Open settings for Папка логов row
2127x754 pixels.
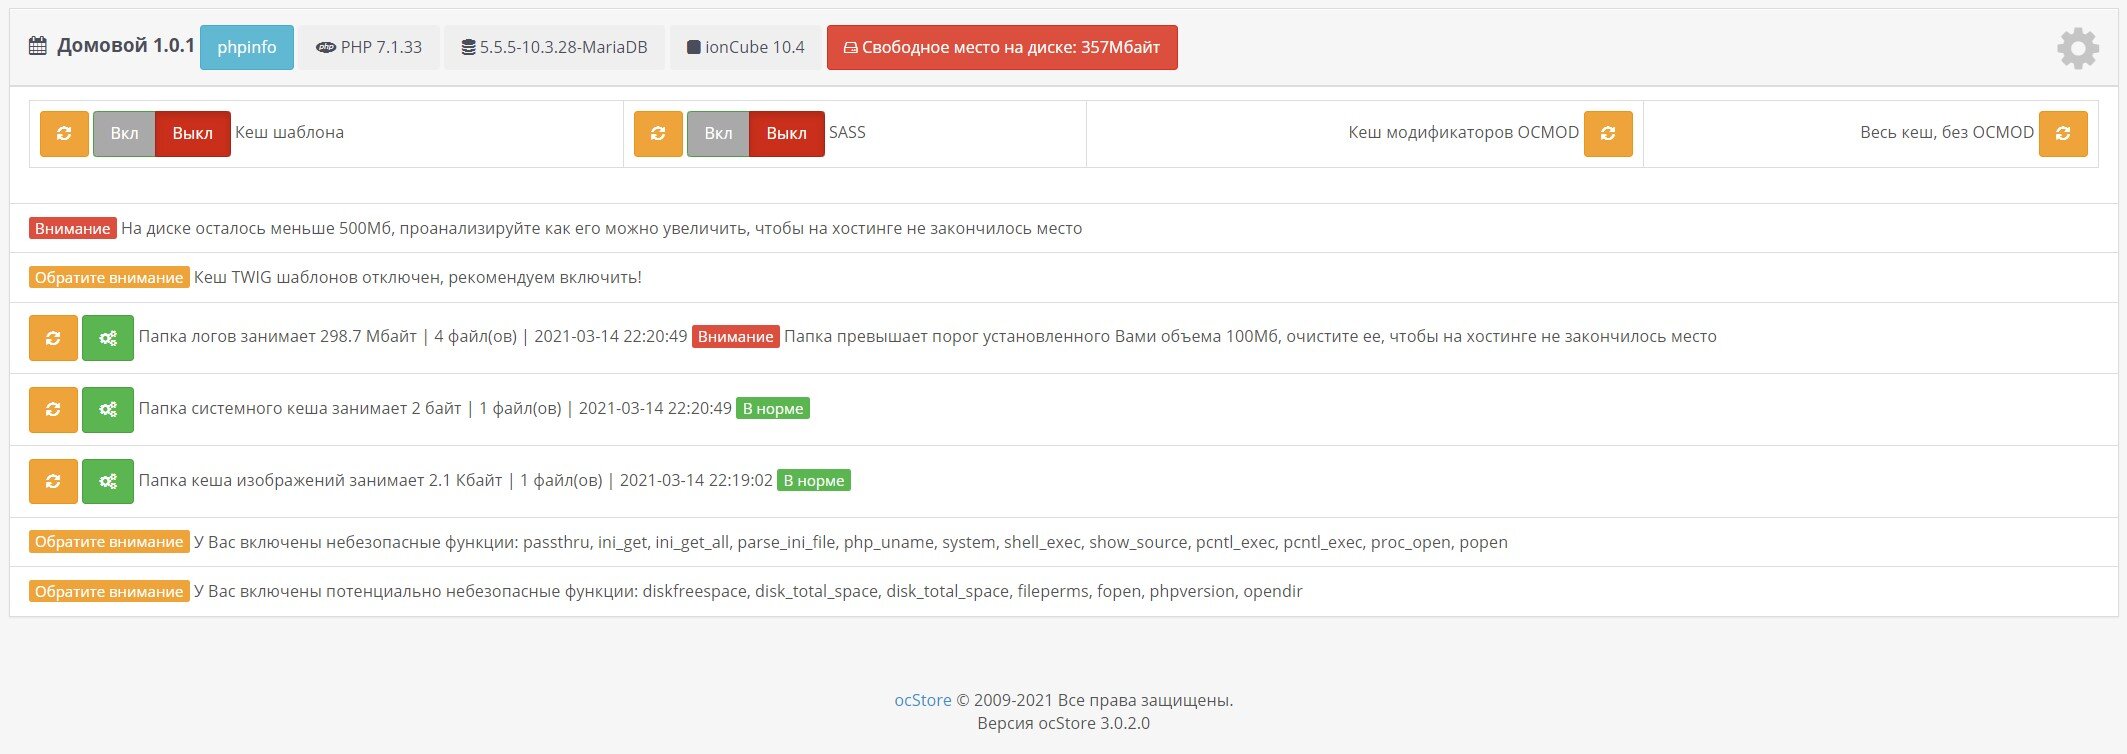108,338
